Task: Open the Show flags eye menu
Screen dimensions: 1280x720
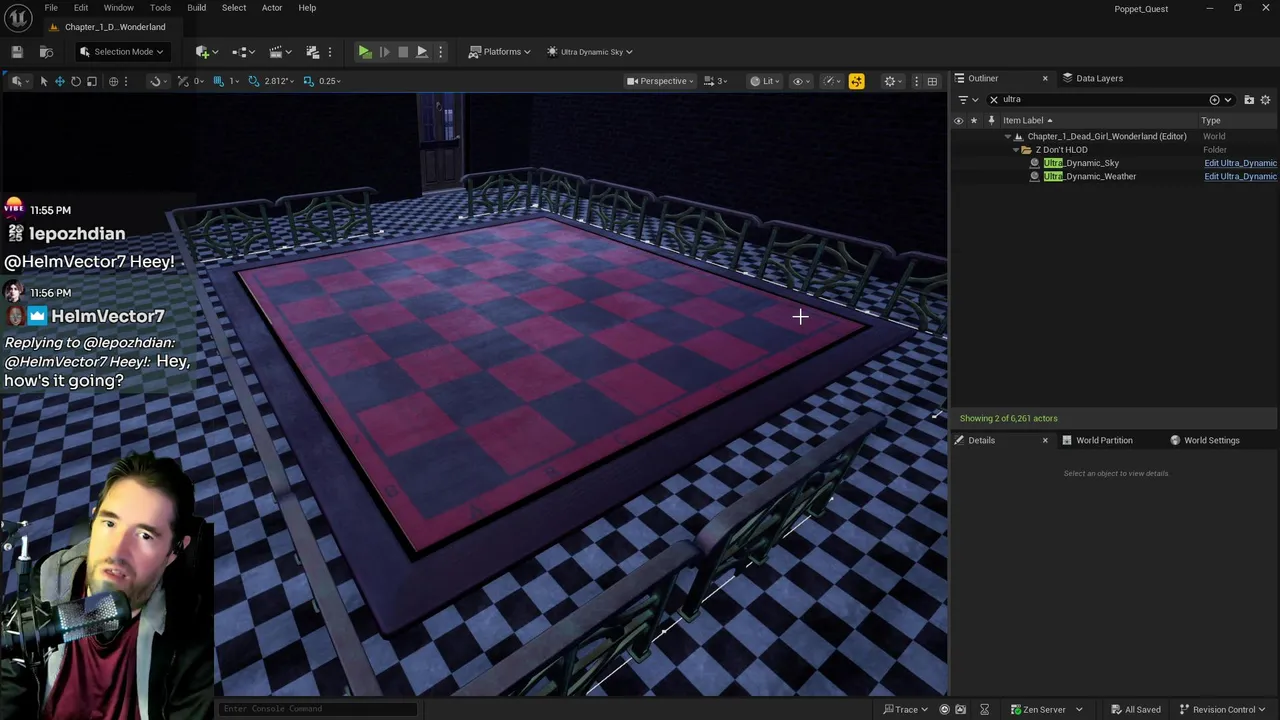Action: (799, 81)
